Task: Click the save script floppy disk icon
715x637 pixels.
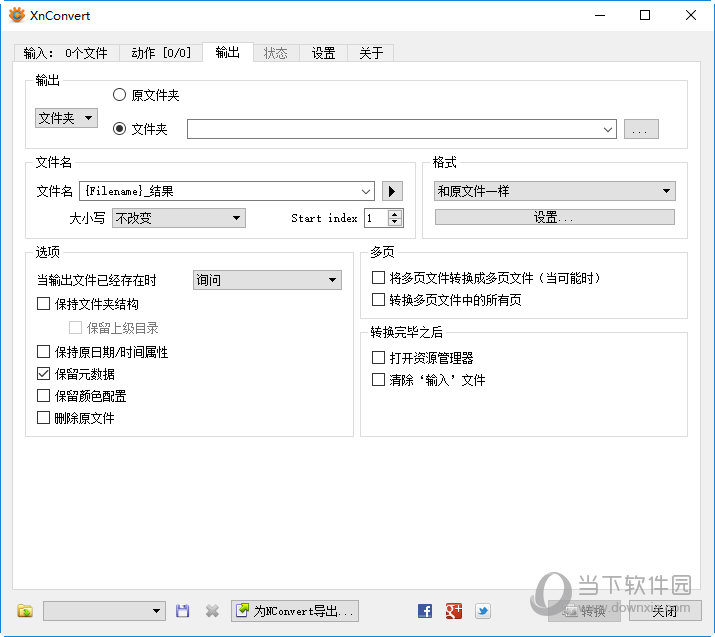Action: point(182,611)
